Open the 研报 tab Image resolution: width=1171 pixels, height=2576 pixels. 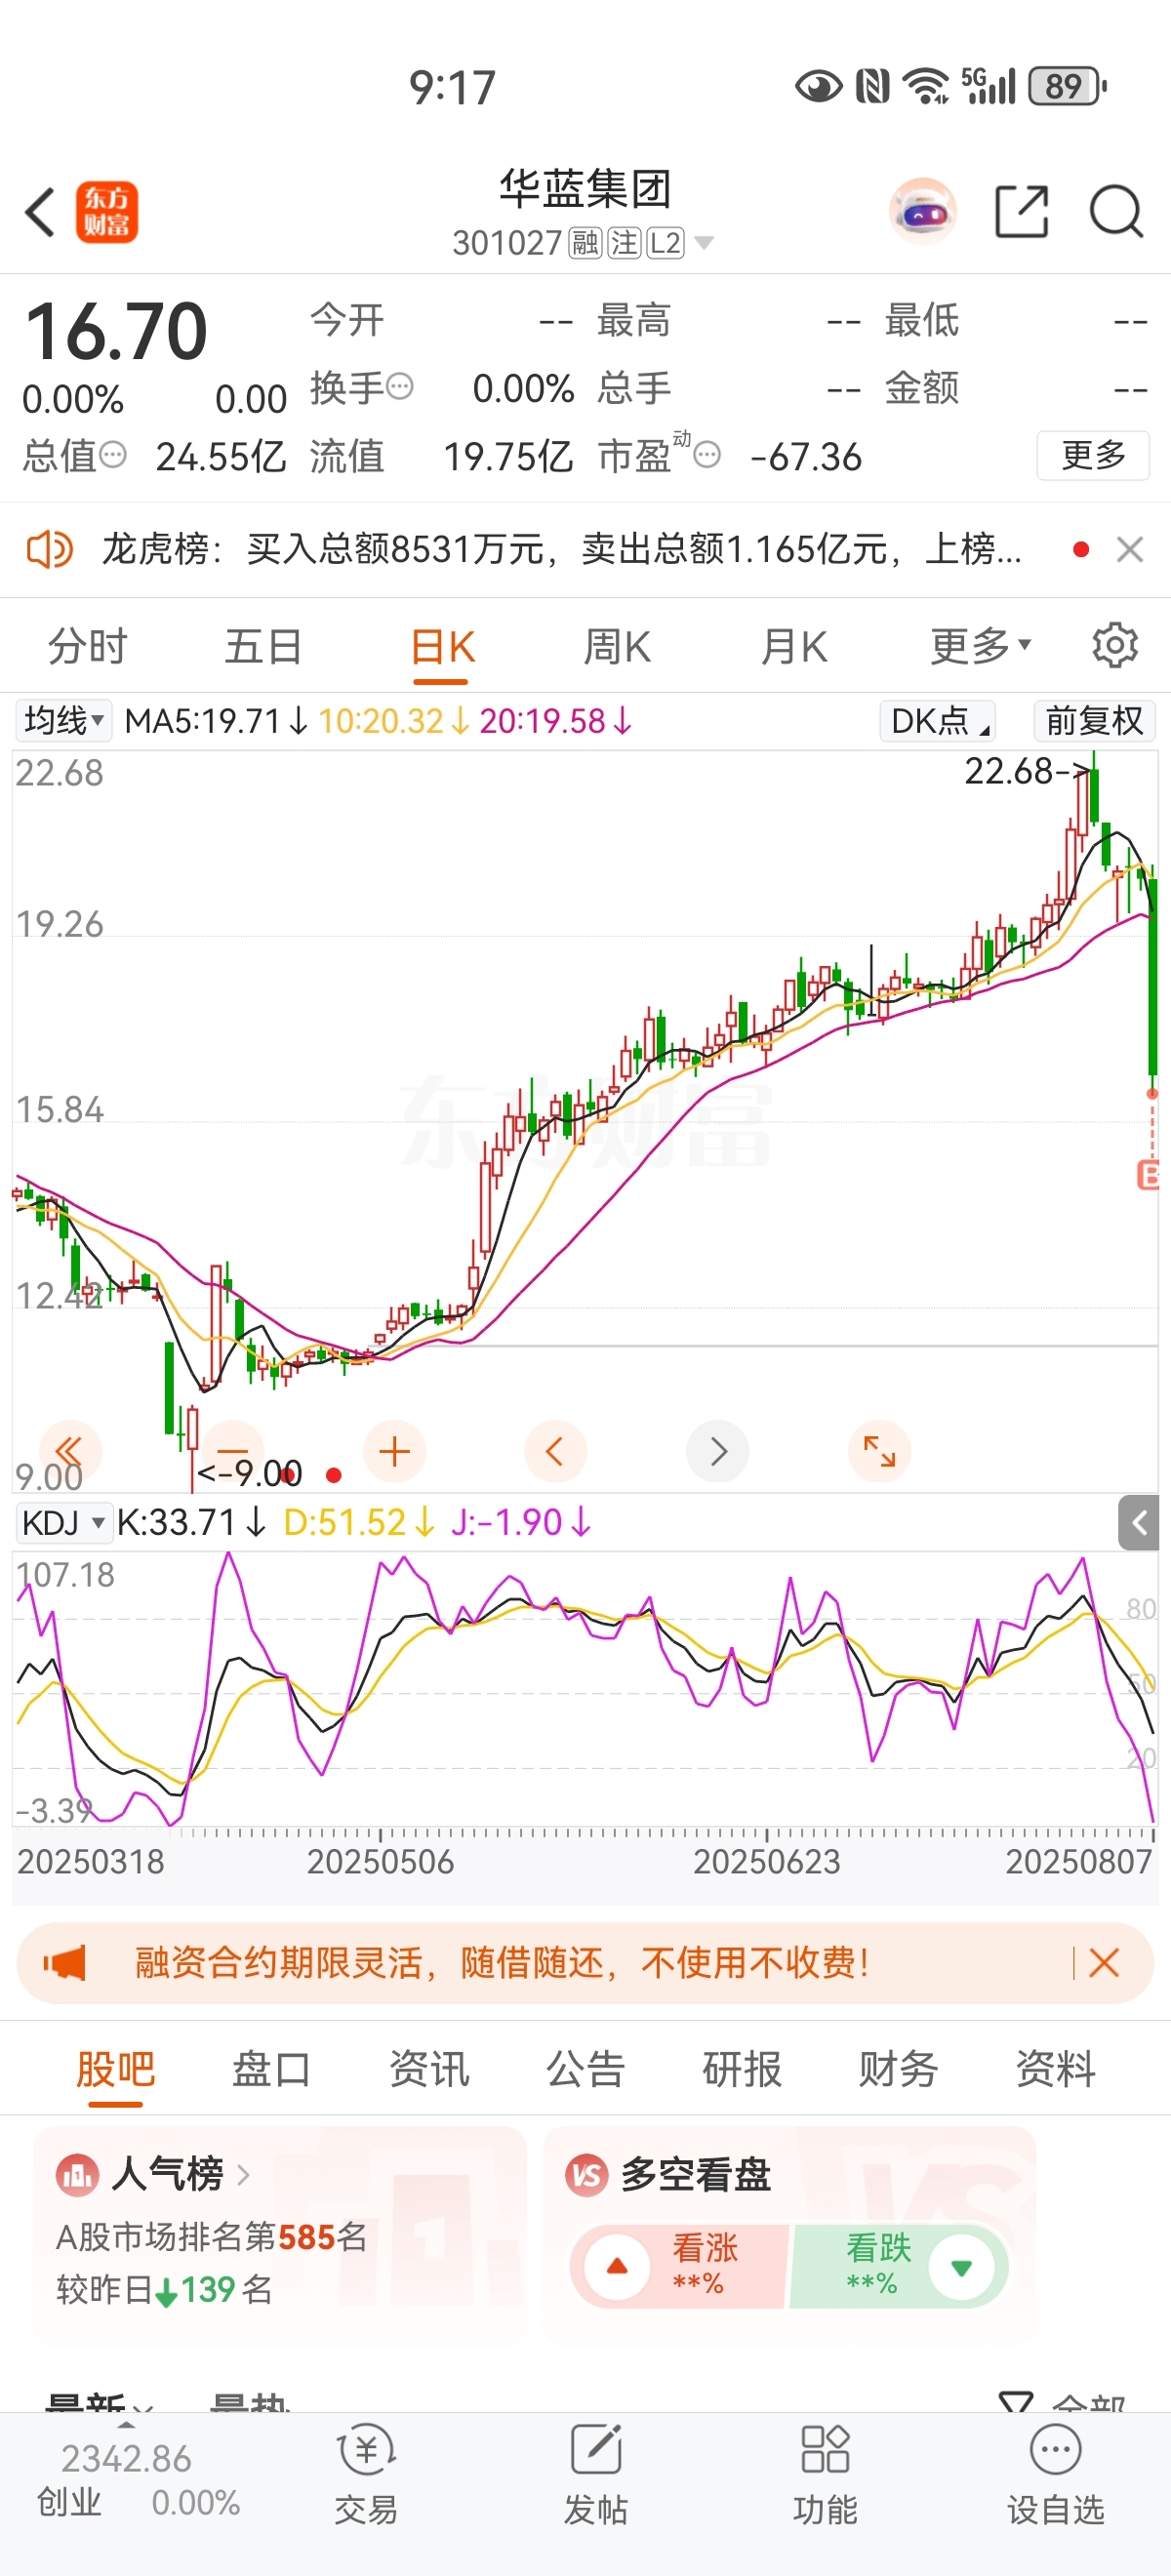coord(742,2068)
